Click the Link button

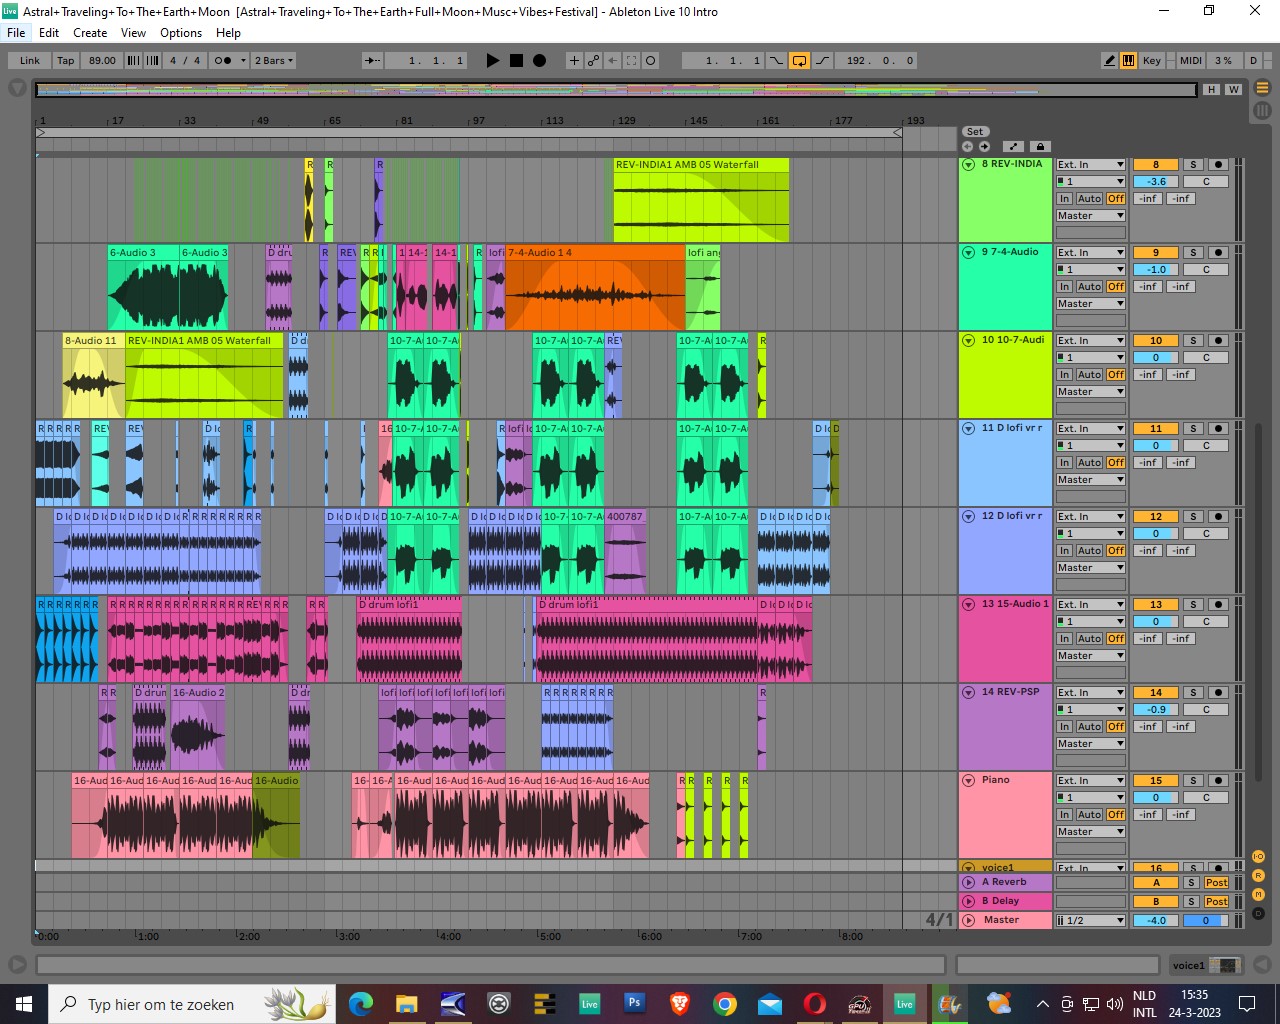tap(30, 61)
